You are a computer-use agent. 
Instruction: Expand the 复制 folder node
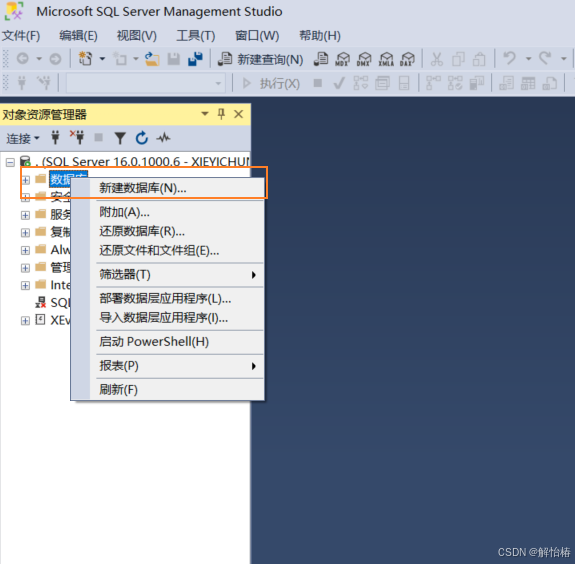click(x=25, y=232)
